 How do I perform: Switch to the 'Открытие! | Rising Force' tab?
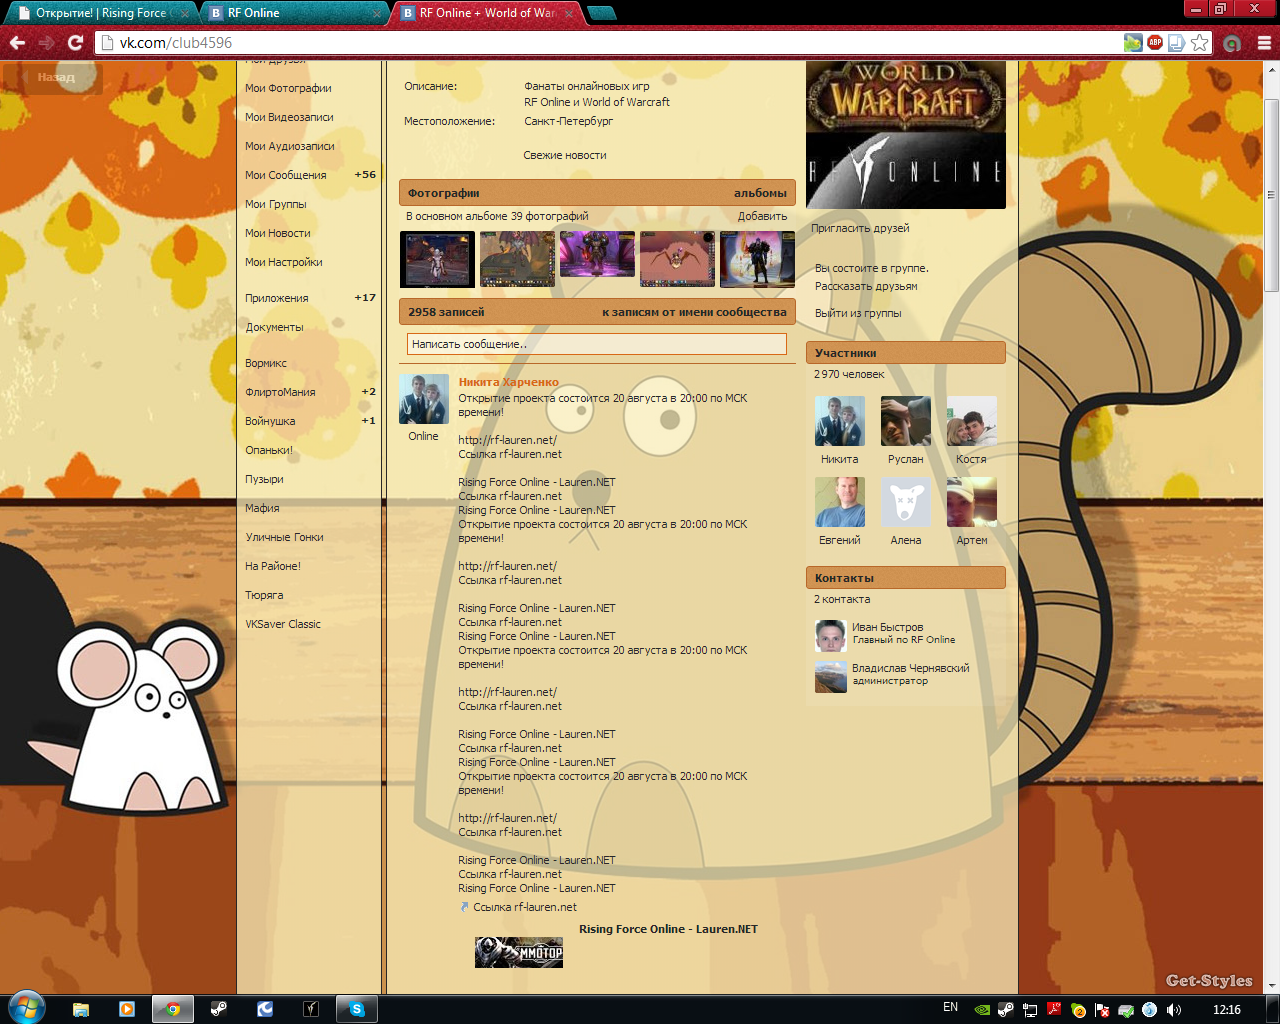click(x=102, y=13)
